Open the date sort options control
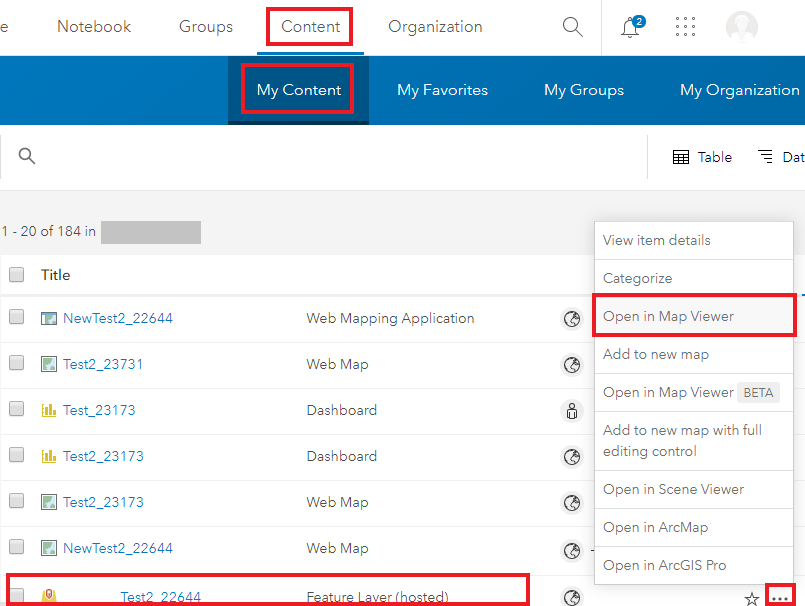The image size is (805, 606). pos(780,157)
